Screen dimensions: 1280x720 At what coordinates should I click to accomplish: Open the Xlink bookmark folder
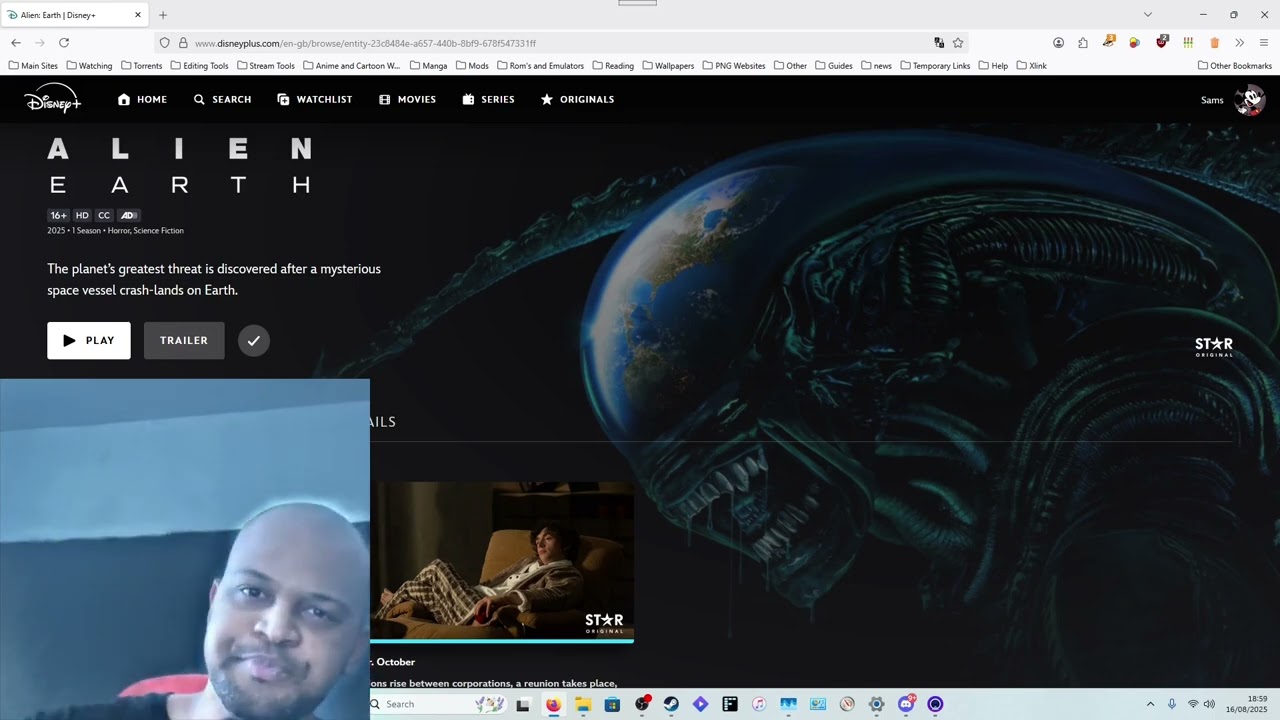[1031, 66]
